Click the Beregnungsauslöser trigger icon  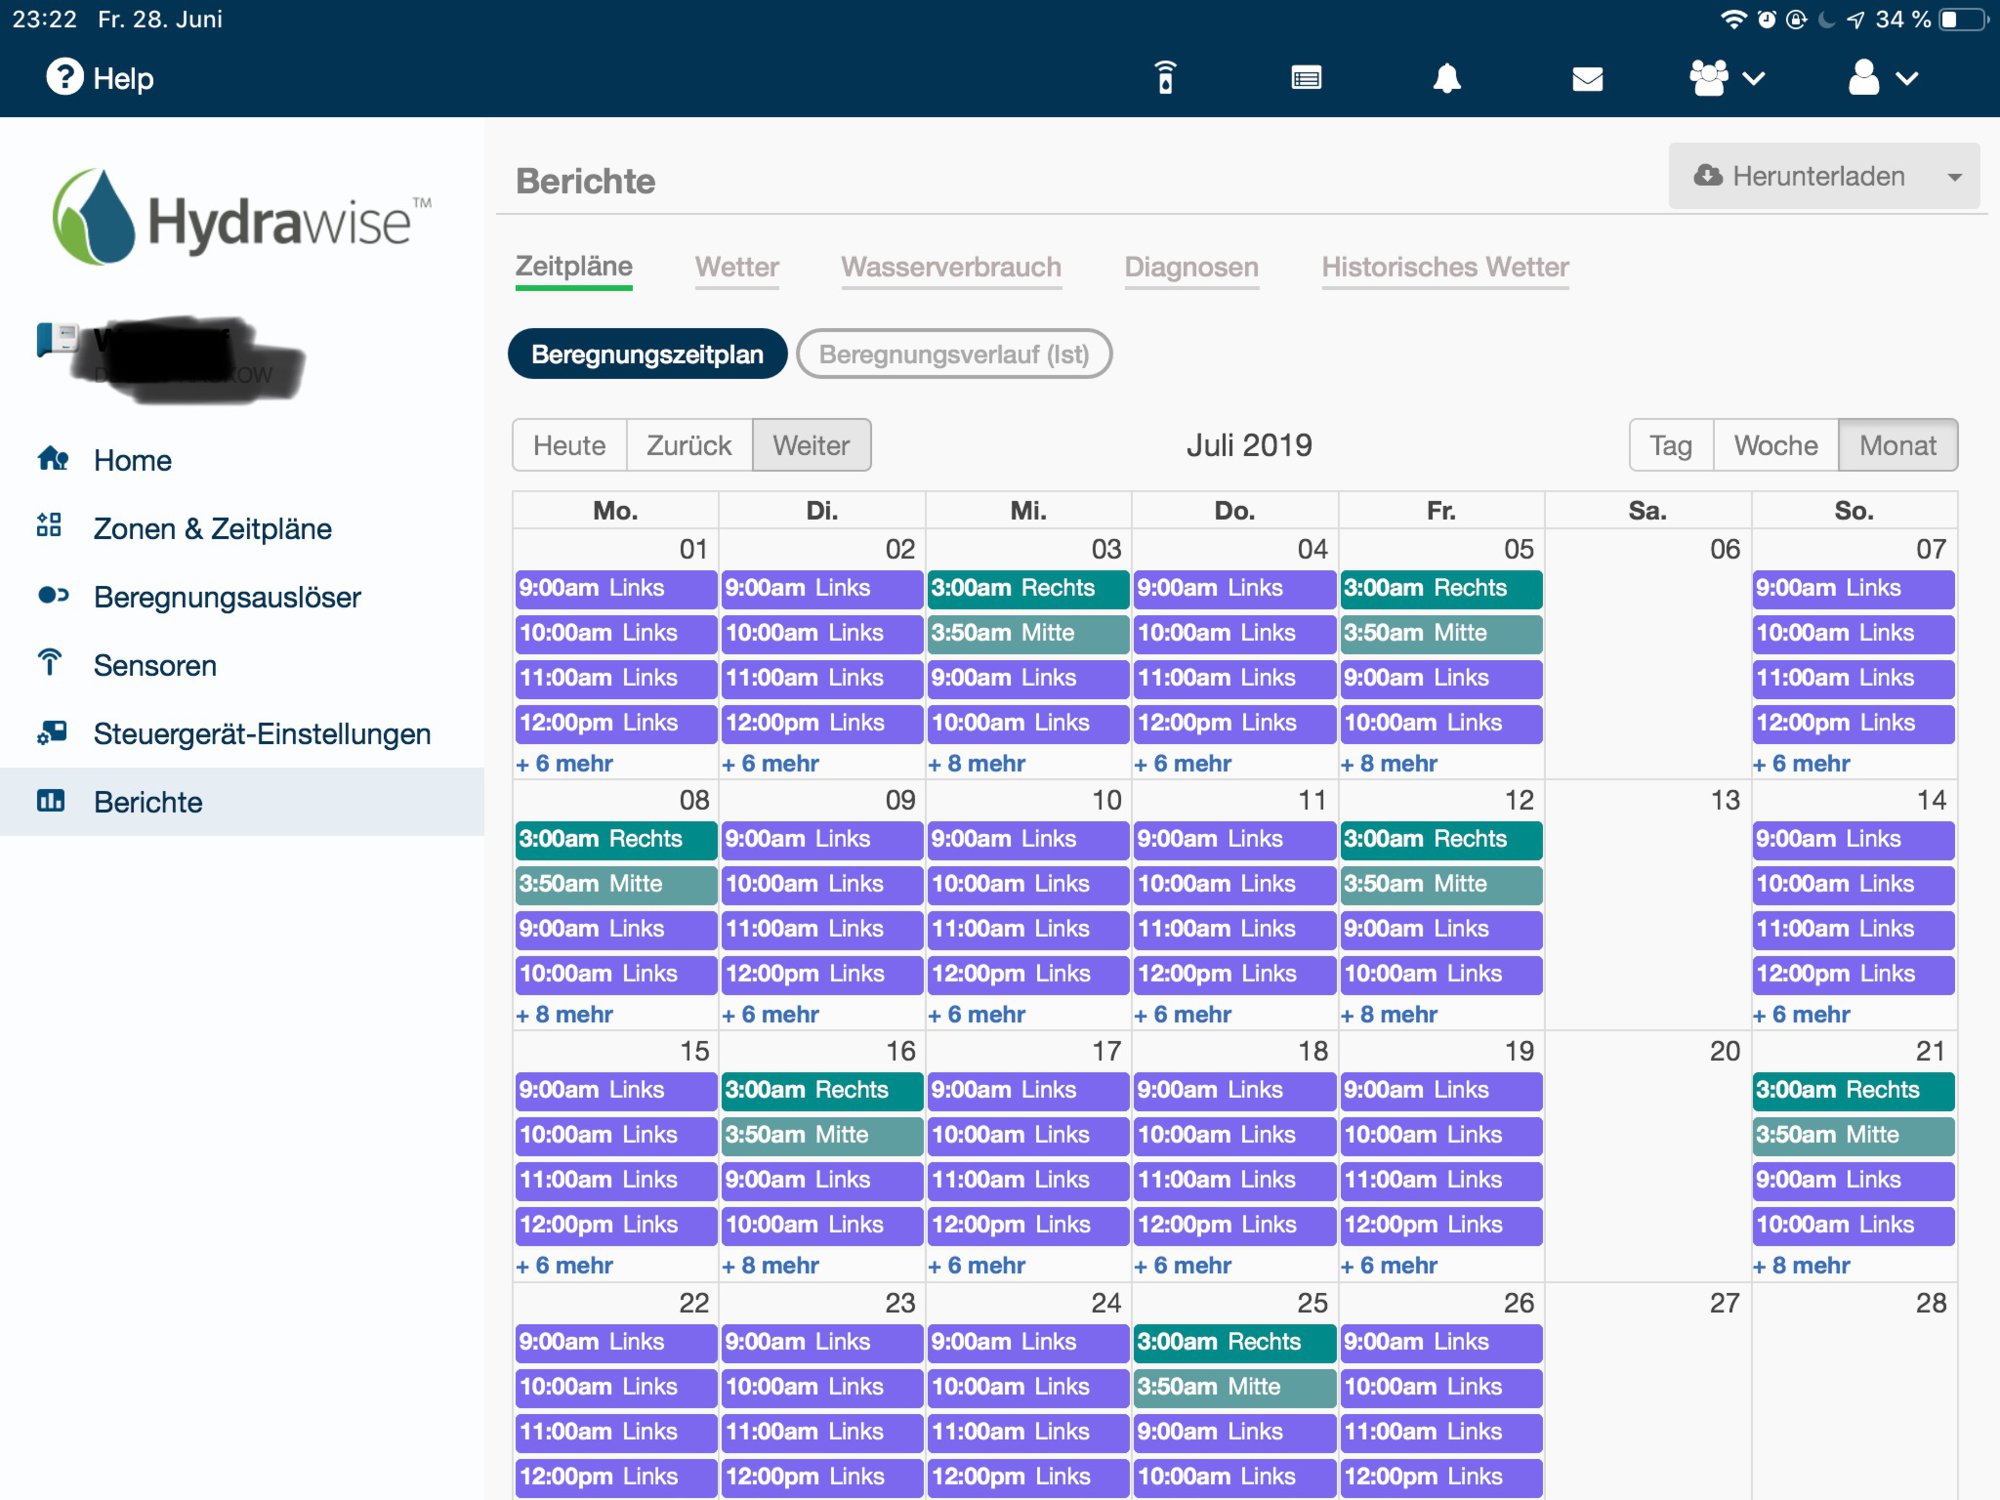53,595
